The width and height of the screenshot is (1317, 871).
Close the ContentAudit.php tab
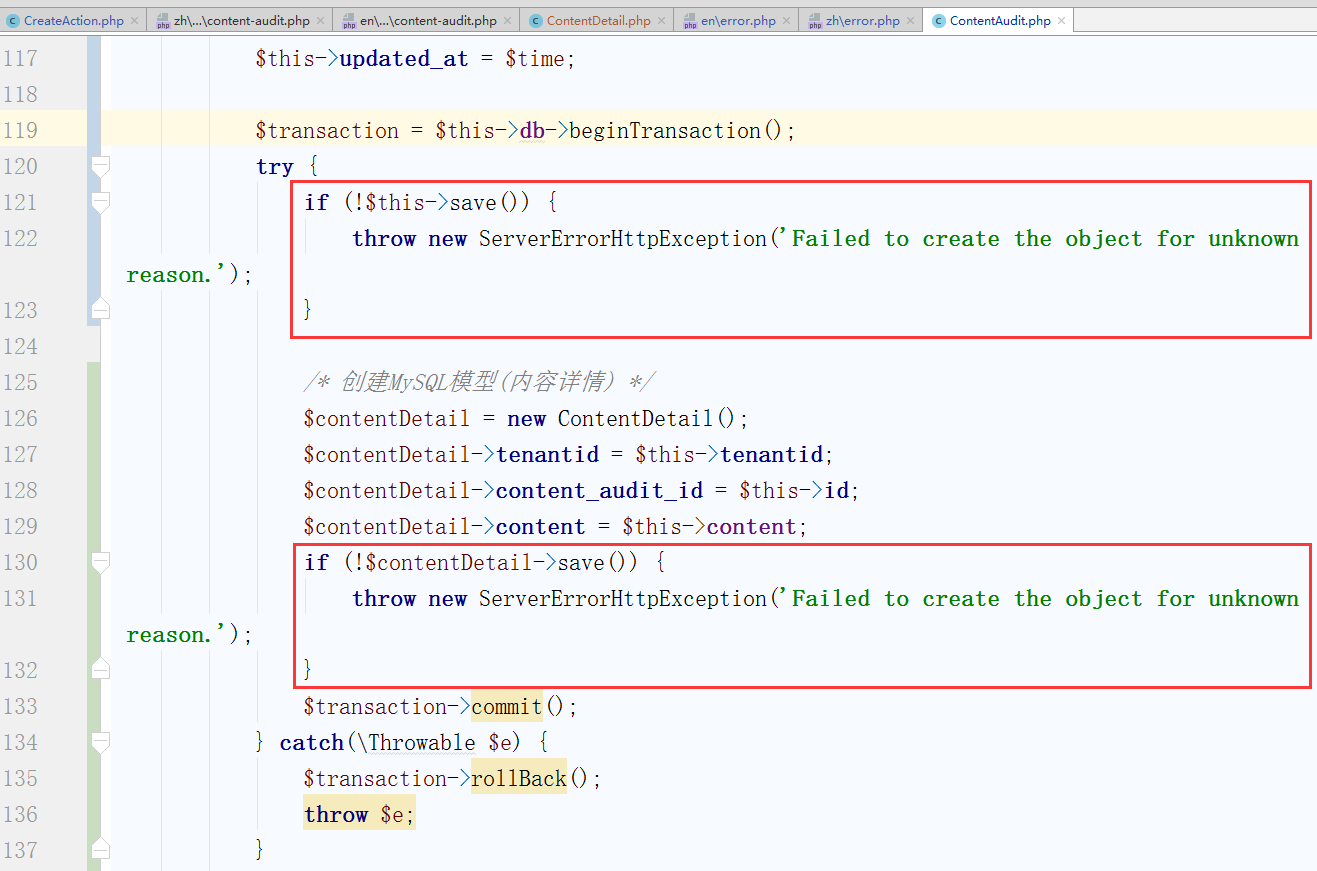coord(1061,20)
